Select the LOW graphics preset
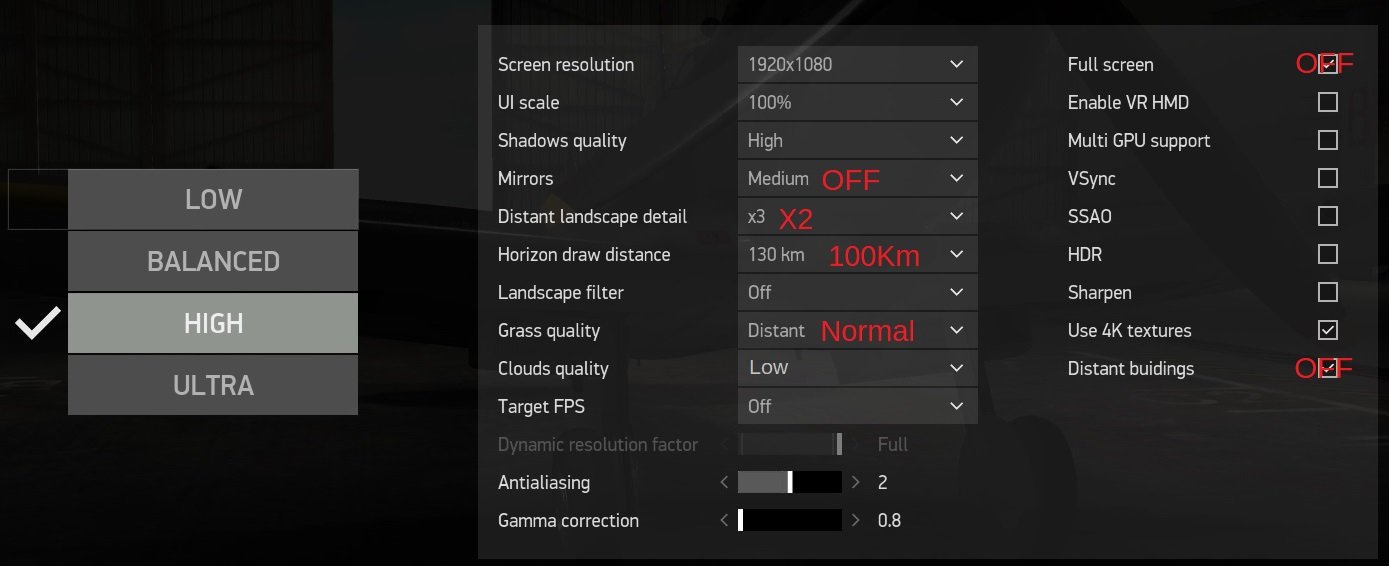 (213, 199)
